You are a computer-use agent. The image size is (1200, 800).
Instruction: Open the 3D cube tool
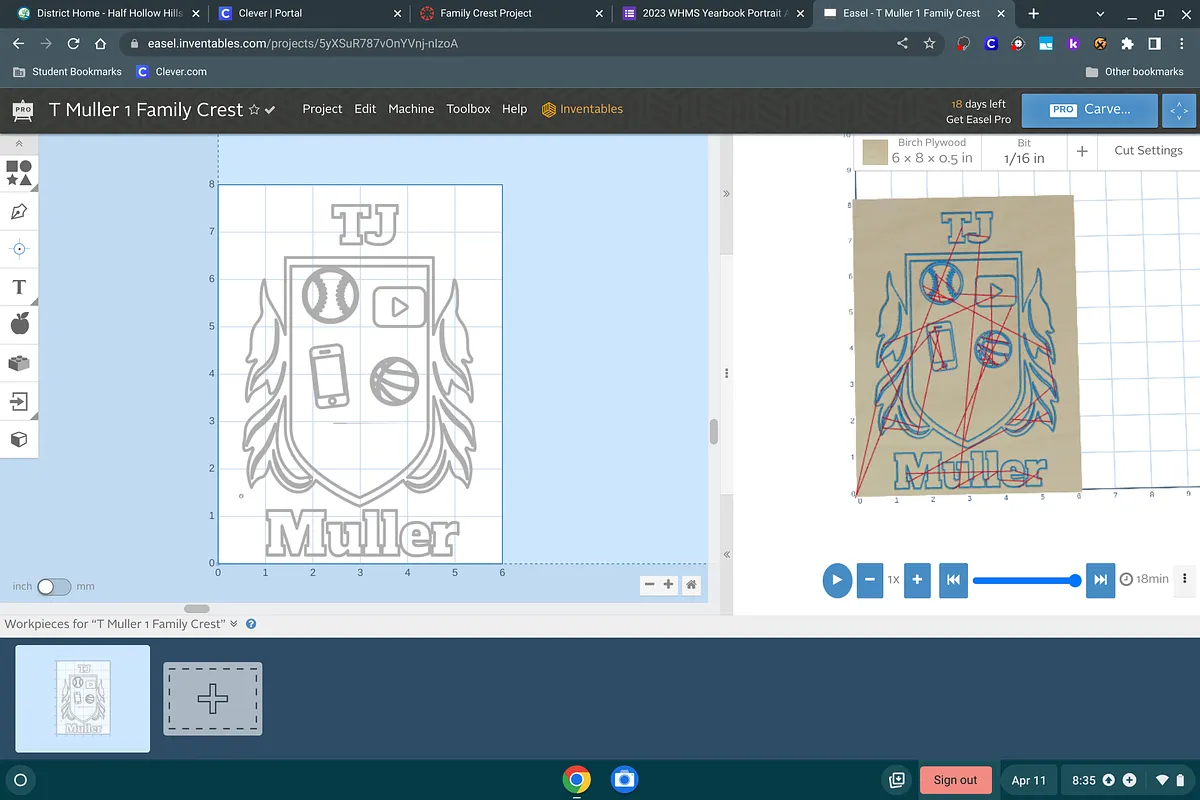click(19, 439)
